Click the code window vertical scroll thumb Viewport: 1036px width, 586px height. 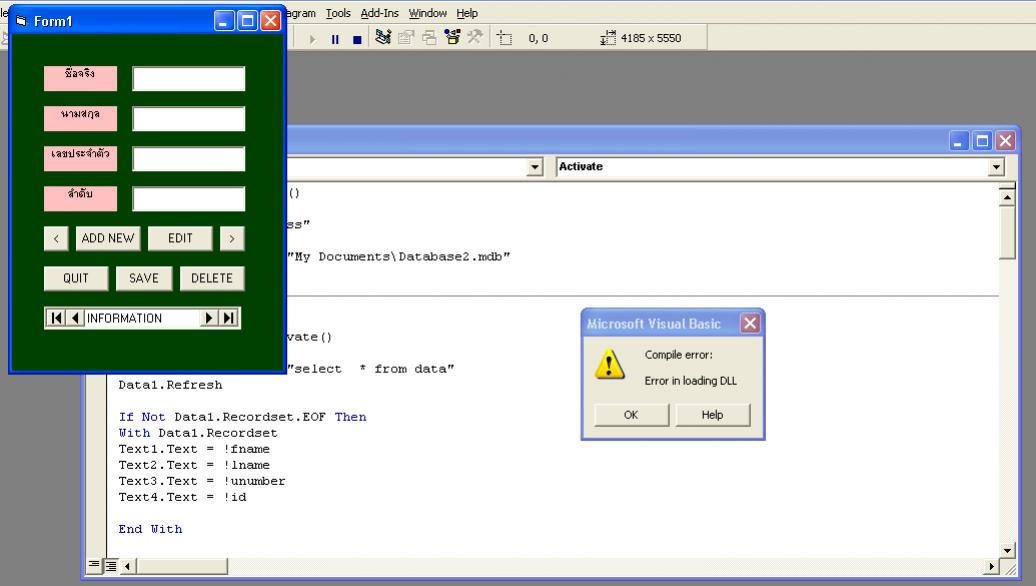pos(1007,233)
